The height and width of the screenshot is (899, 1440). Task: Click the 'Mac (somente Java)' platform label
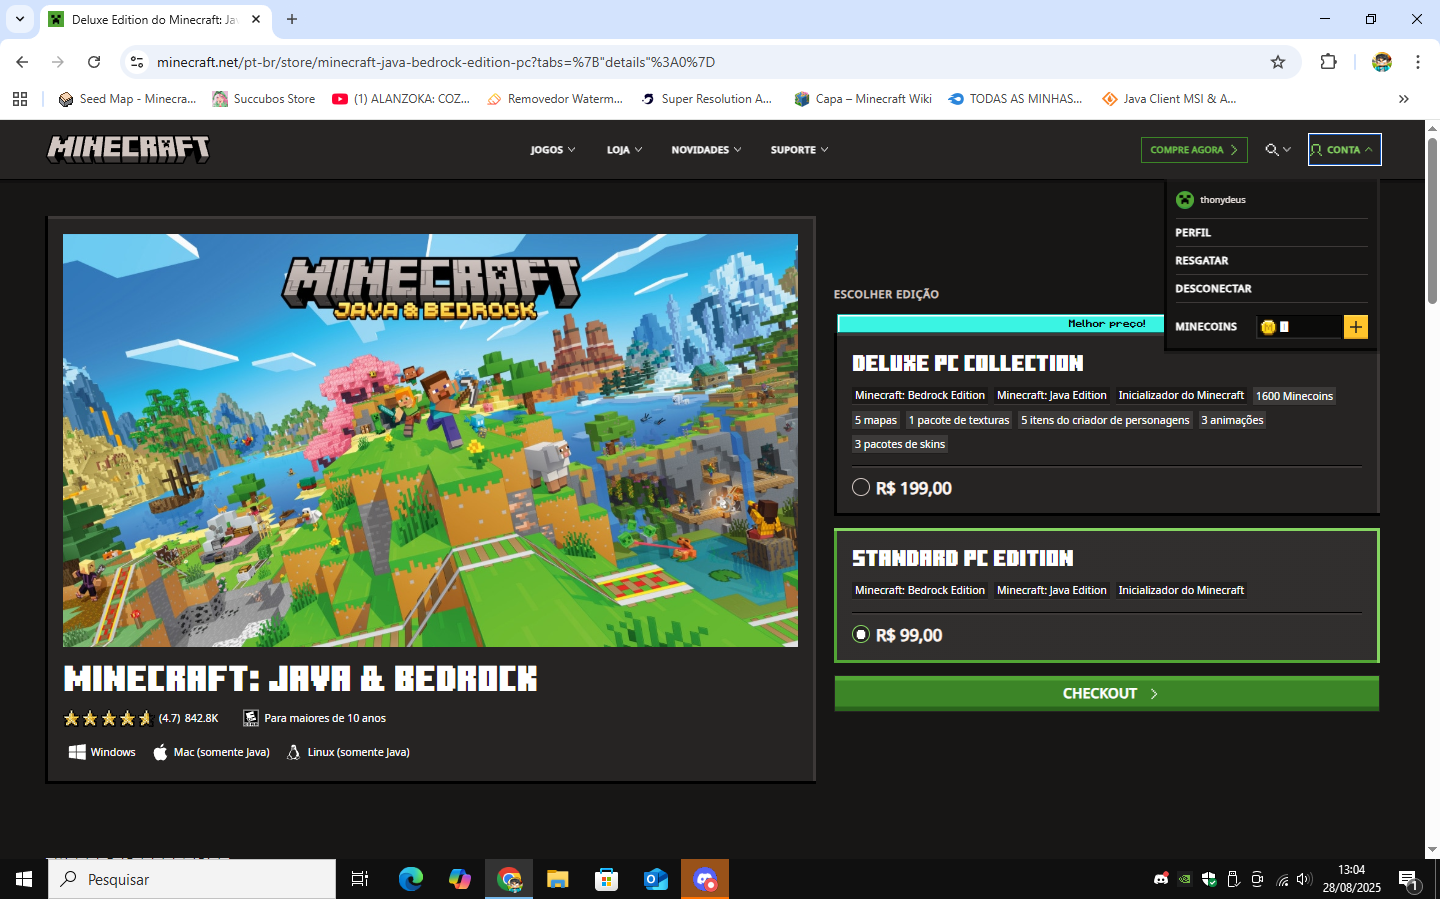tap(222, 752)
